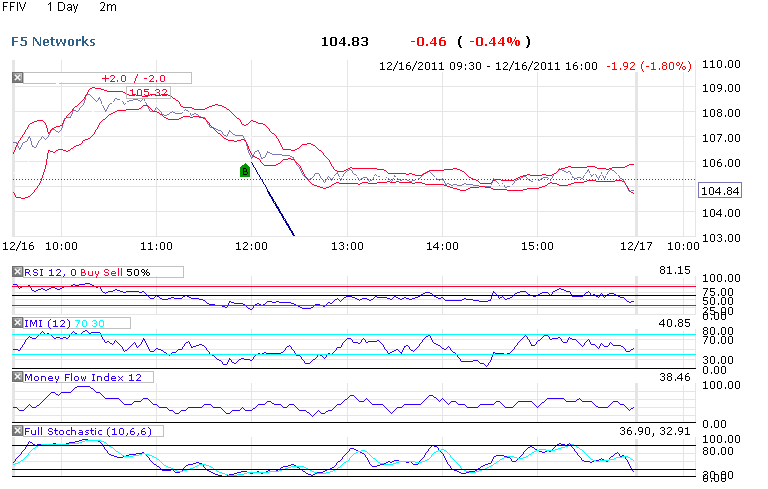This screenshot has width=768, height=489.
Task: Click the RSI 12, 0 label
Action: [x=50, y=272]
